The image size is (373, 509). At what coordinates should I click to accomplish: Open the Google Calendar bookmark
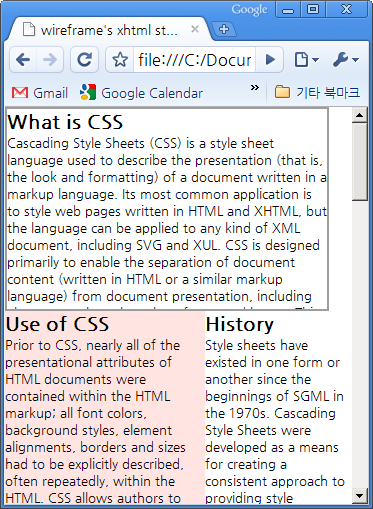(141, 93)
